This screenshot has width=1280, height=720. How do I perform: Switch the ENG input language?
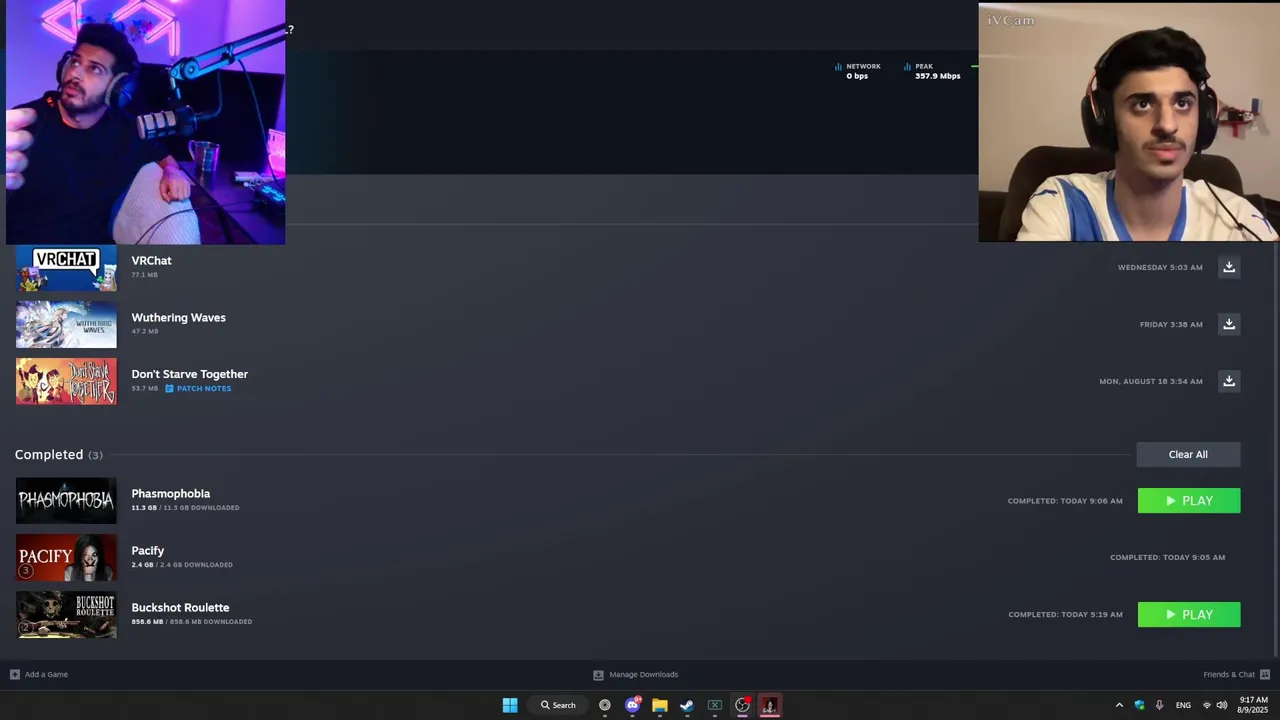(1183, 705)
